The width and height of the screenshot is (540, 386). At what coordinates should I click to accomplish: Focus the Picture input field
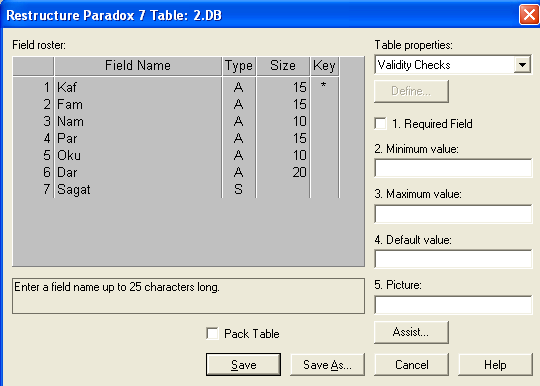pos(453,304)
